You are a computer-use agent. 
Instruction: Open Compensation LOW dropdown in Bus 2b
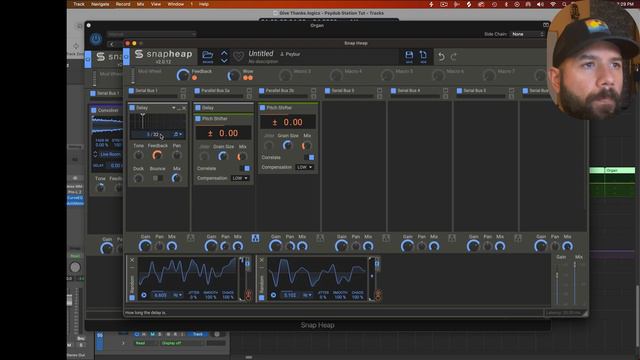304,167
